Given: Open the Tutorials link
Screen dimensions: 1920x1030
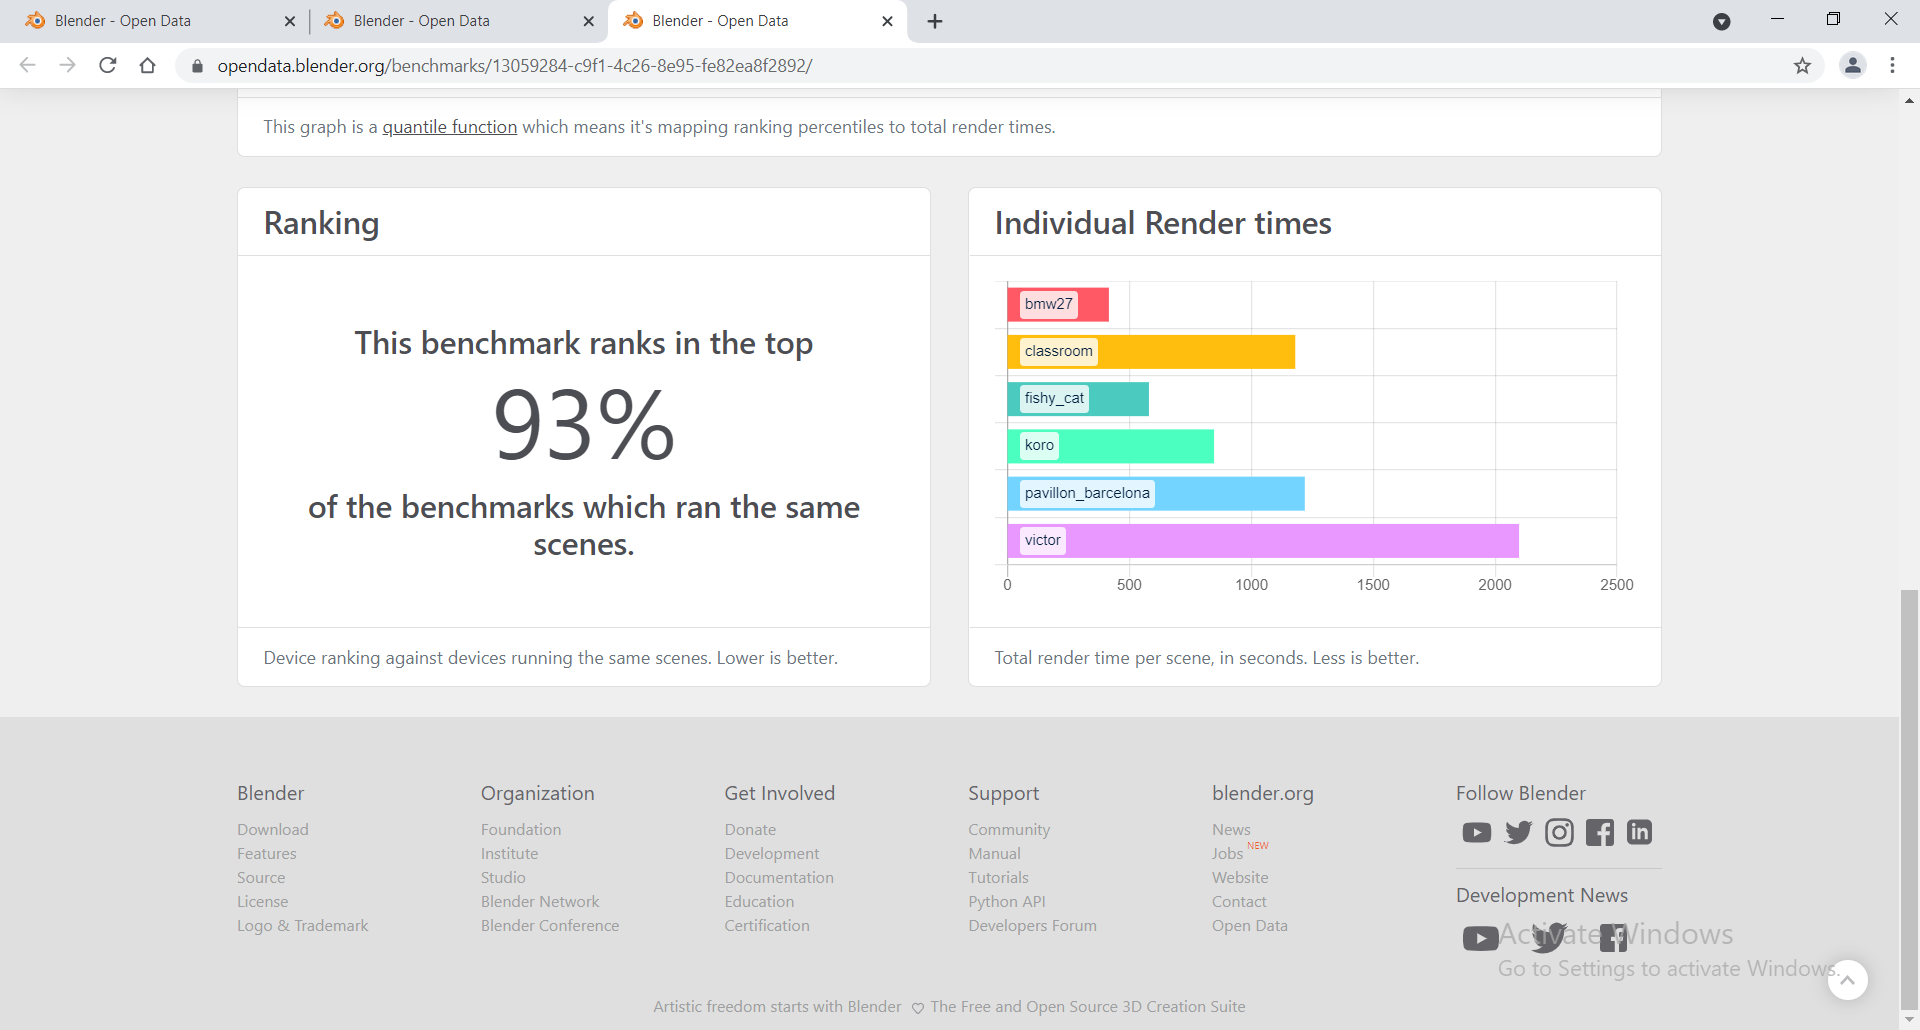Looking at the screenshot, I should point(998,878).
